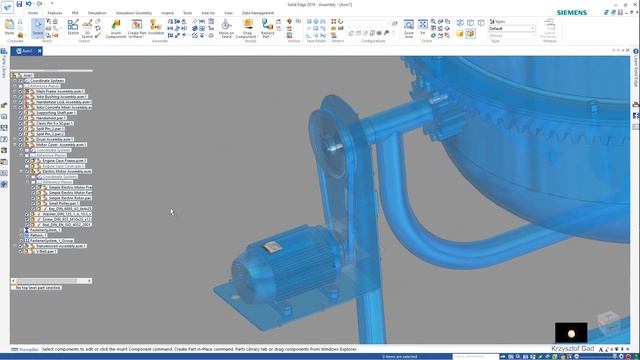Start the 3D Sketch command

tap(87, 29)
